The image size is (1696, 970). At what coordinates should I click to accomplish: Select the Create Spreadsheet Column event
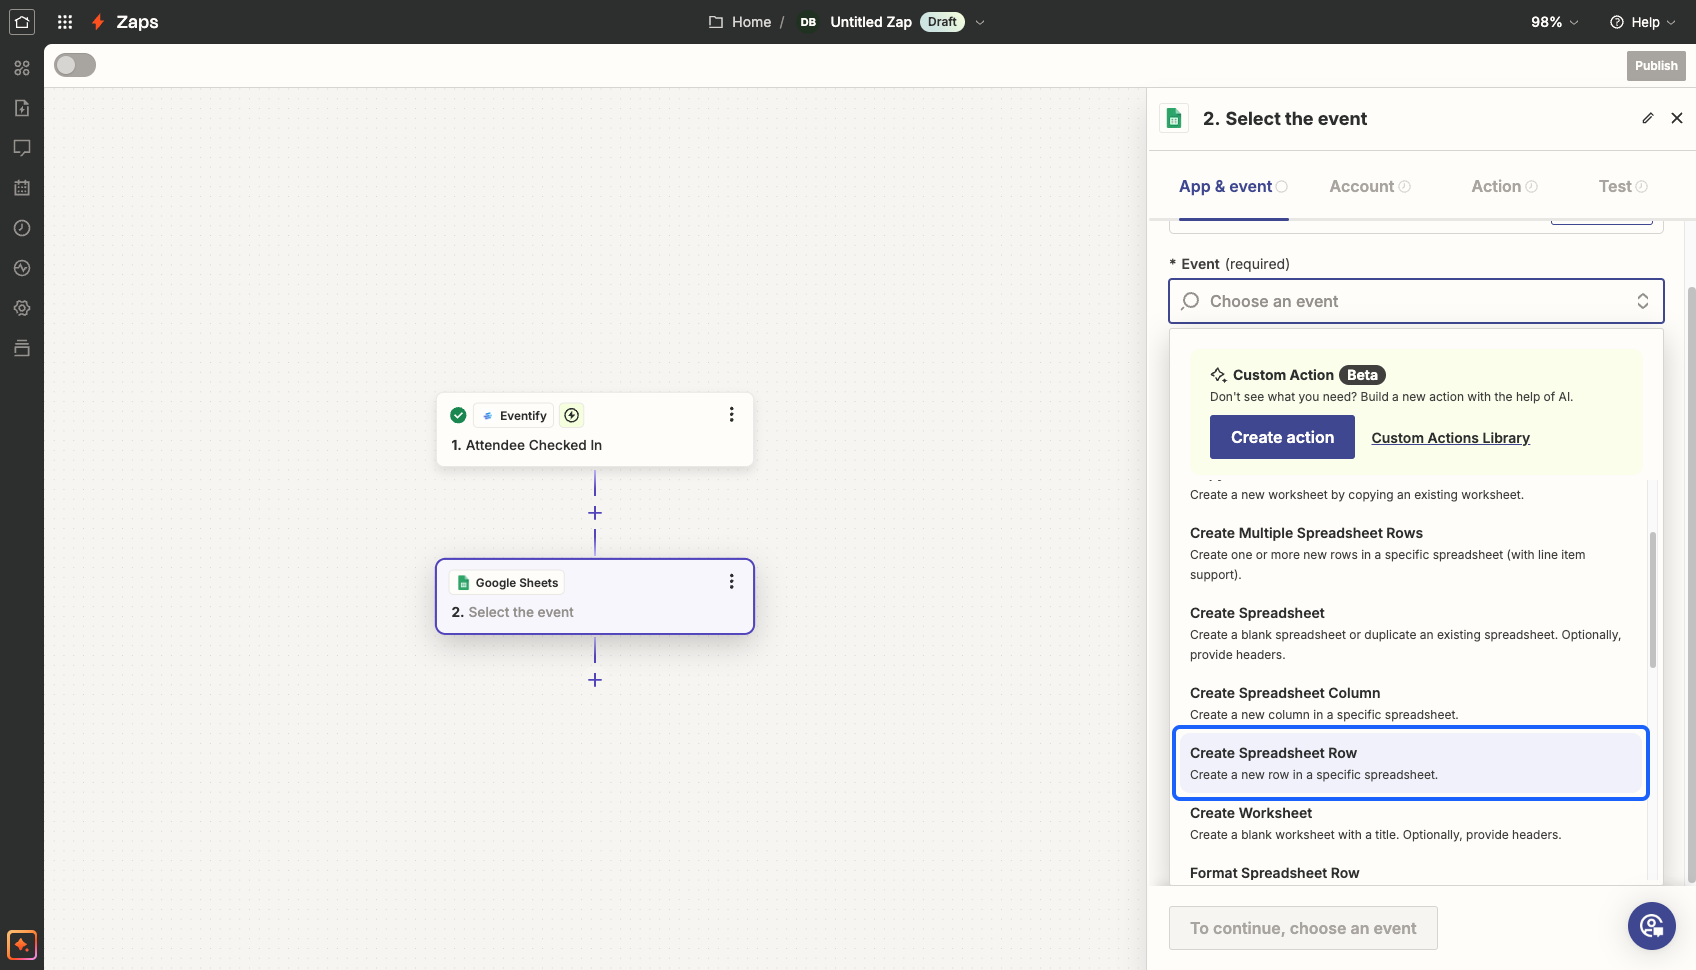tap(1410, 703)
